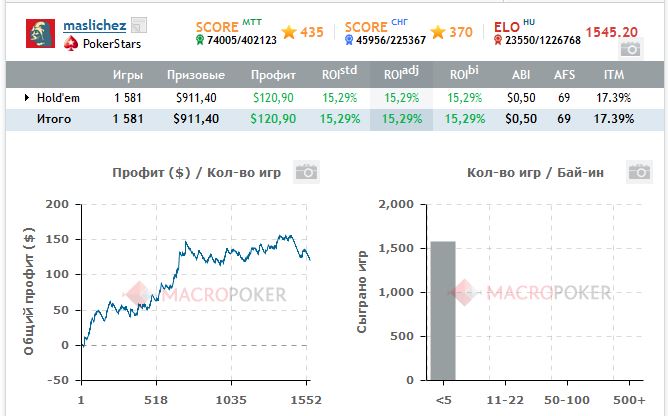Viewport: 668px width, 416px height.
Task: Click the star icon next to 370
Action: click(437, 33)
